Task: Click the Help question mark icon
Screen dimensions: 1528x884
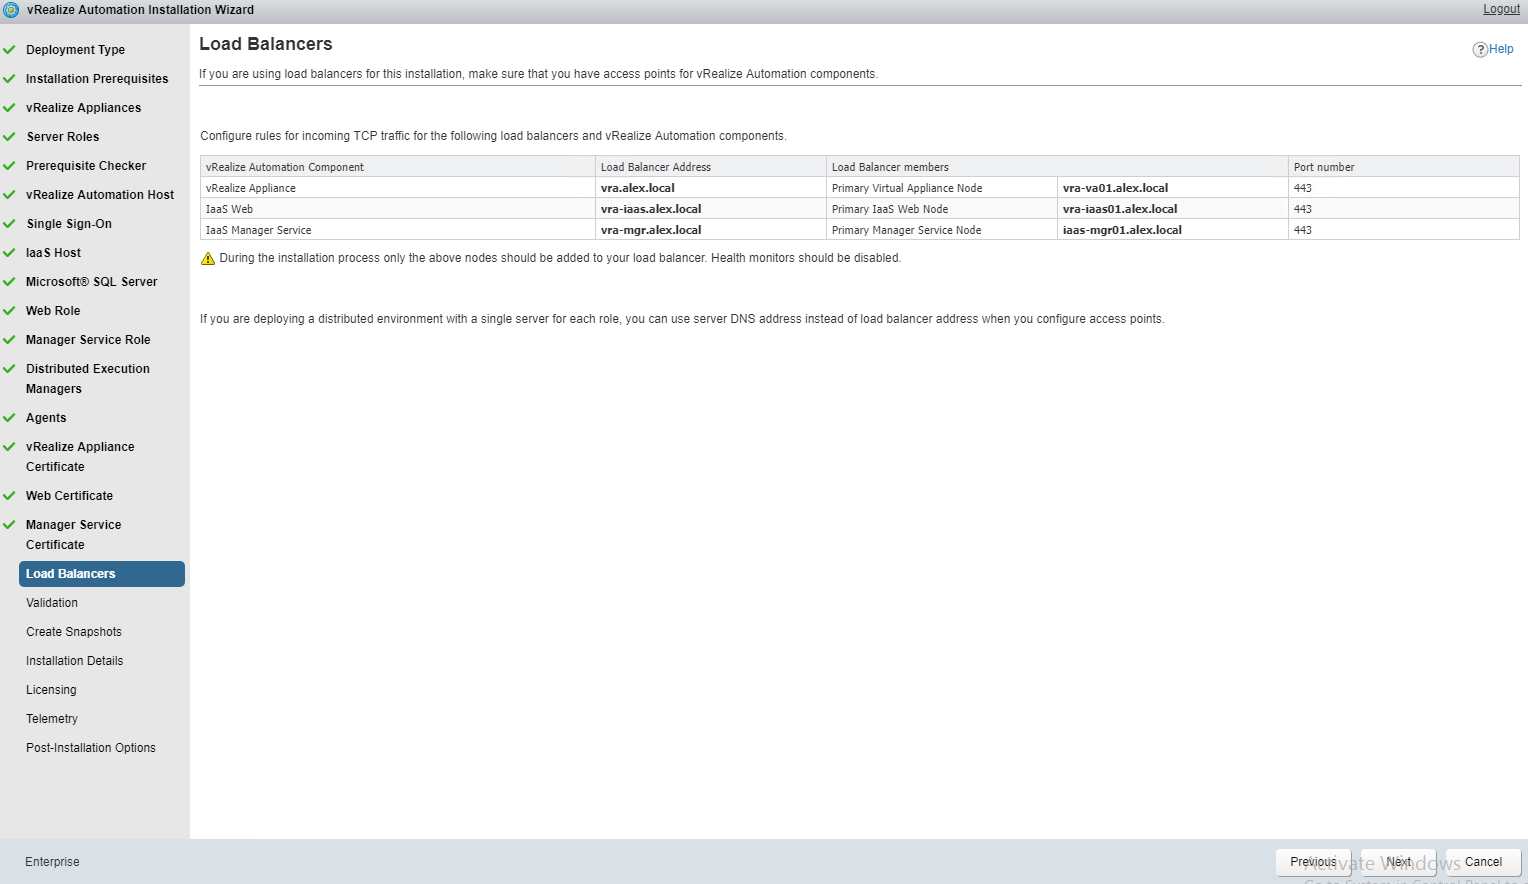Action: 1480,50
